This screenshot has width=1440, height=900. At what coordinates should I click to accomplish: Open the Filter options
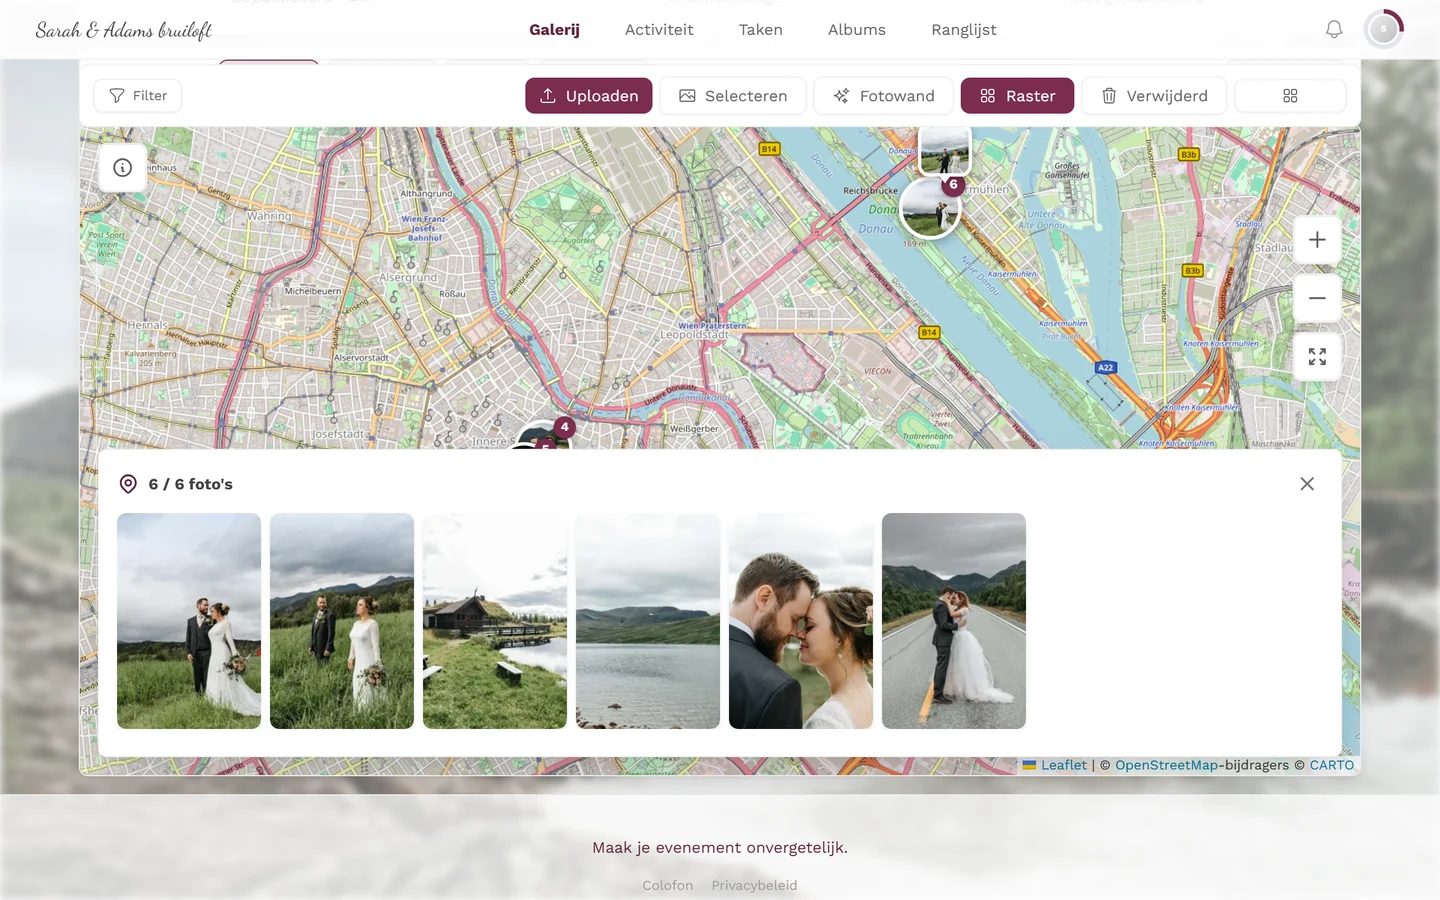[138, 96]
